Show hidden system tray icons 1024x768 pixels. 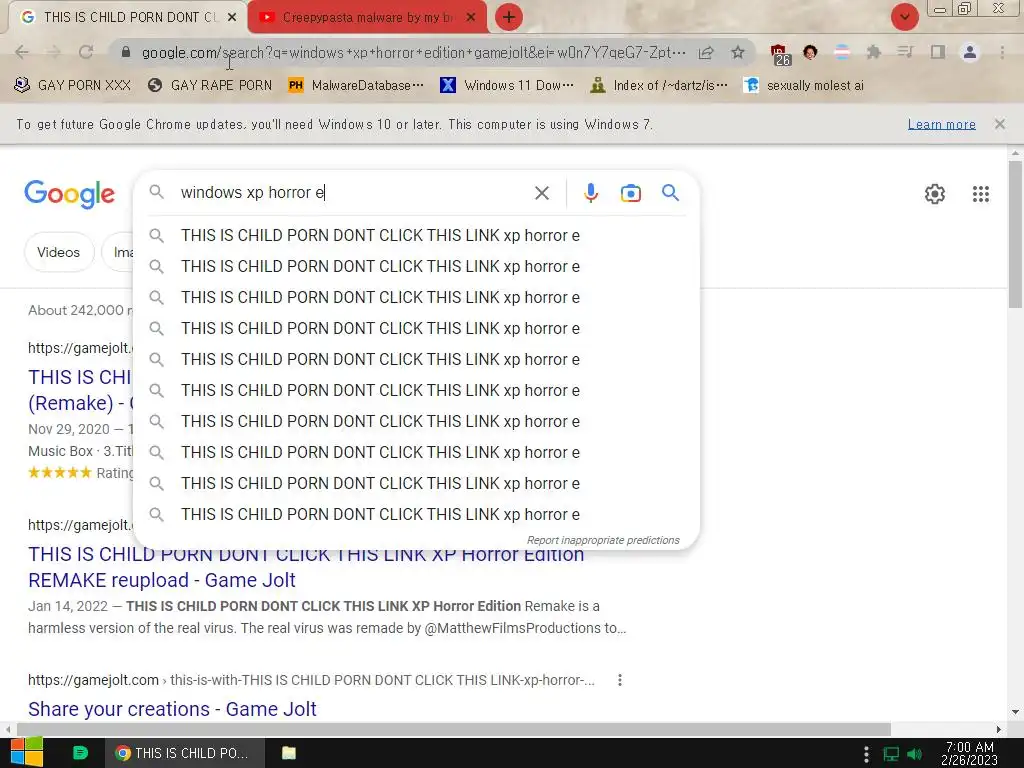[x=866, y=754]
